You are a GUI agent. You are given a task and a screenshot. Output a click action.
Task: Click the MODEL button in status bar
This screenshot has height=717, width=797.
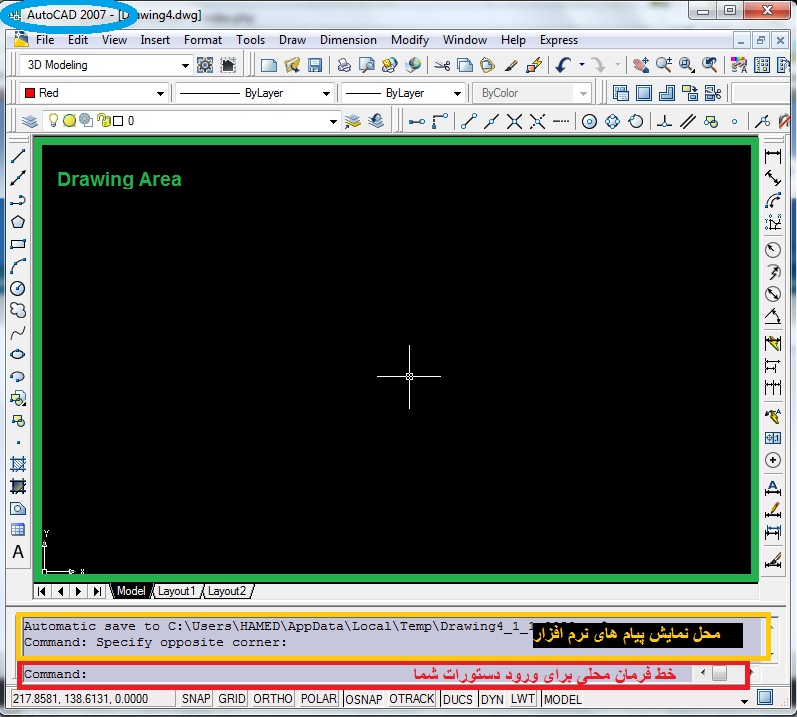pyautogui.click(x=562, y=699)
